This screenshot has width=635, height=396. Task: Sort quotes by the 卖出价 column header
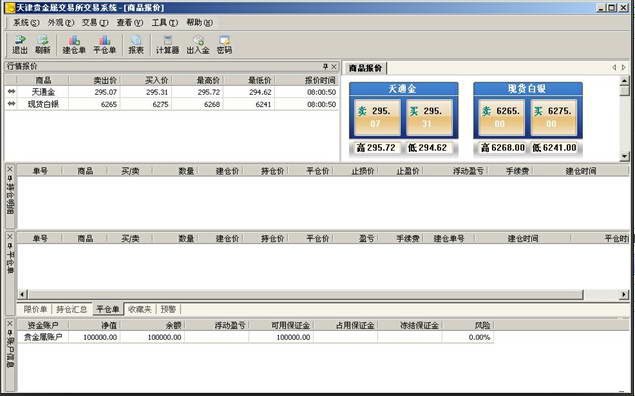click(94, 80)
